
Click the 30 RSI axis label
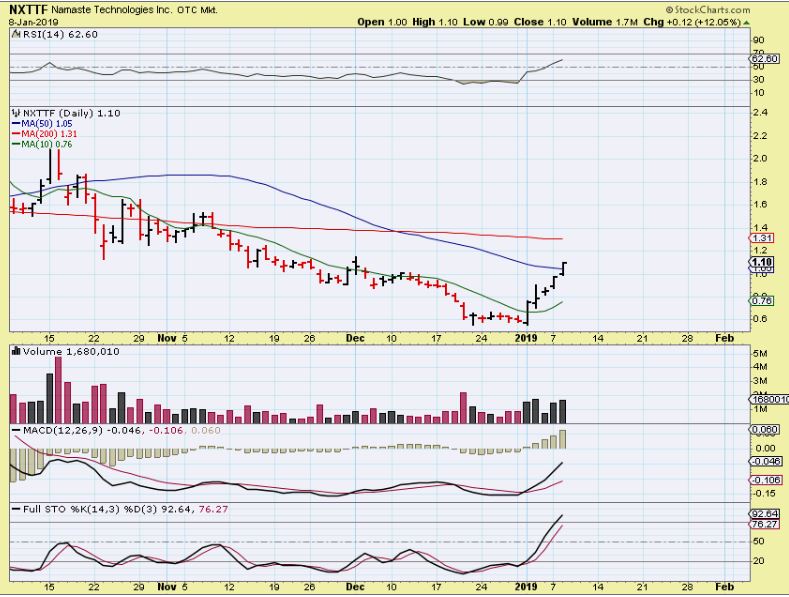759,80
